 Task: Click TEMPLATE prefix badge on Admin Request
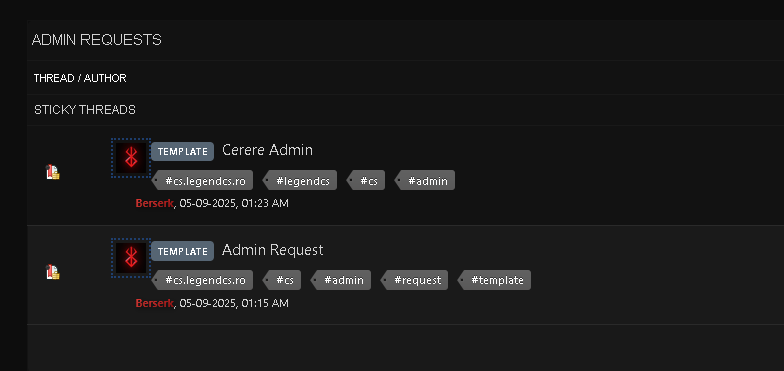coord(182,252)
